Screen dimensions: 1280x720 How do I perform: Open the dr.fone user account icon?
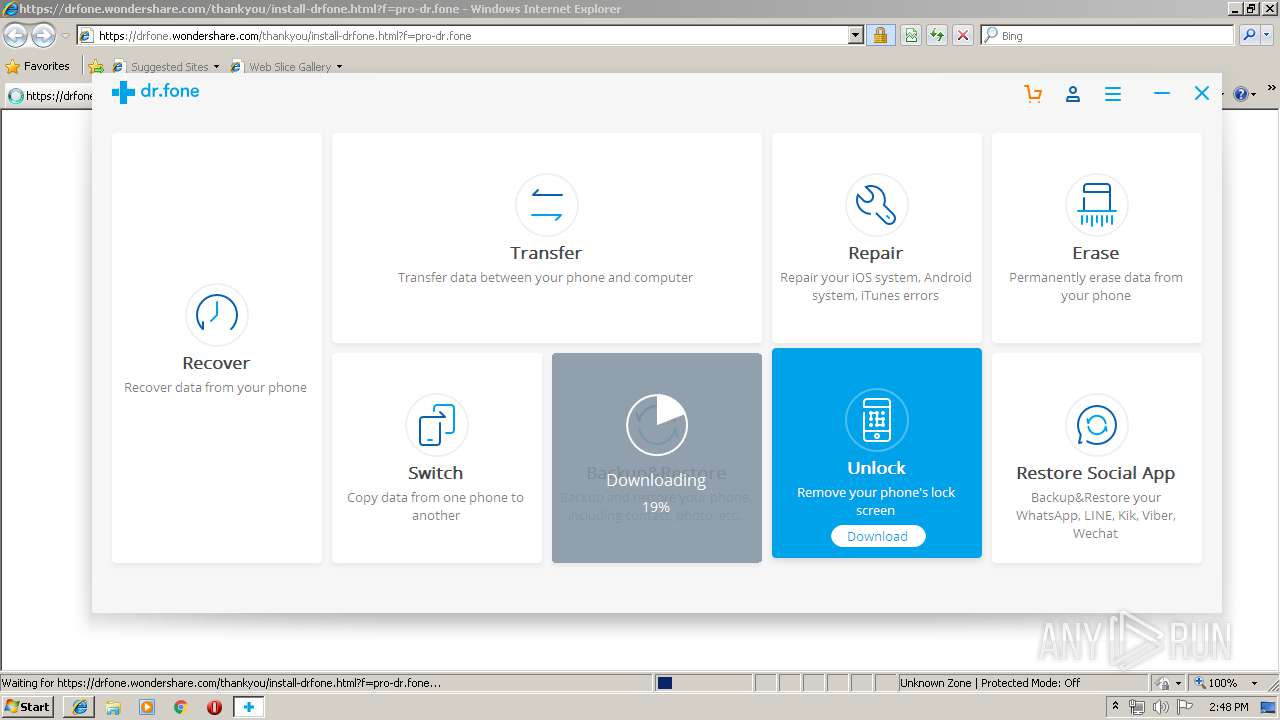click(x=1073, y=94)
